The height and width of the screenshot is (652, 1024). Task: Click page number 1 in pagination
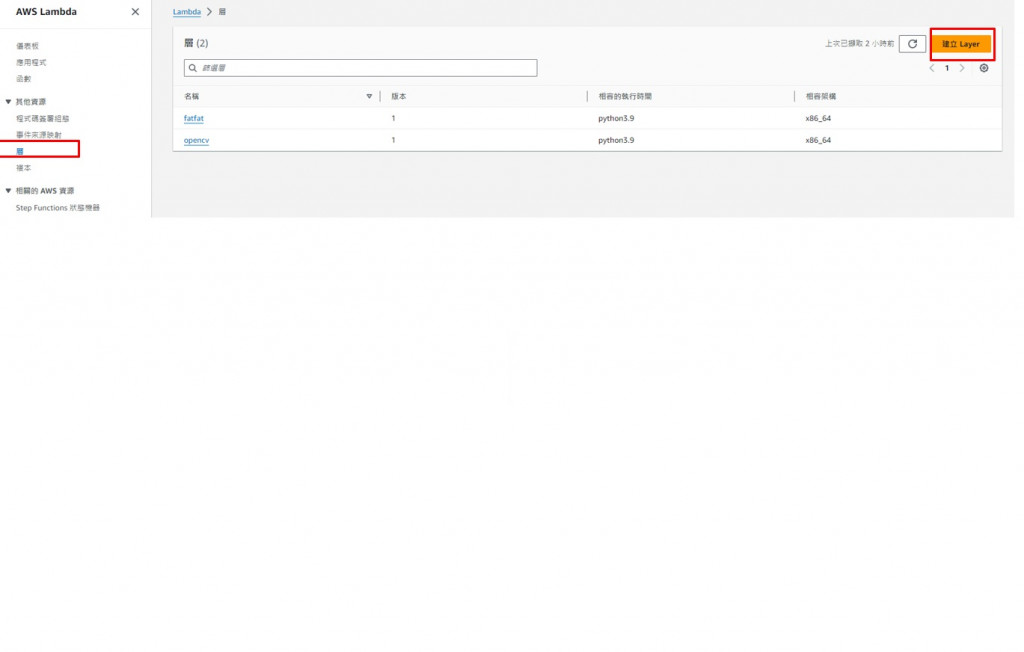[x=947, y=68]
